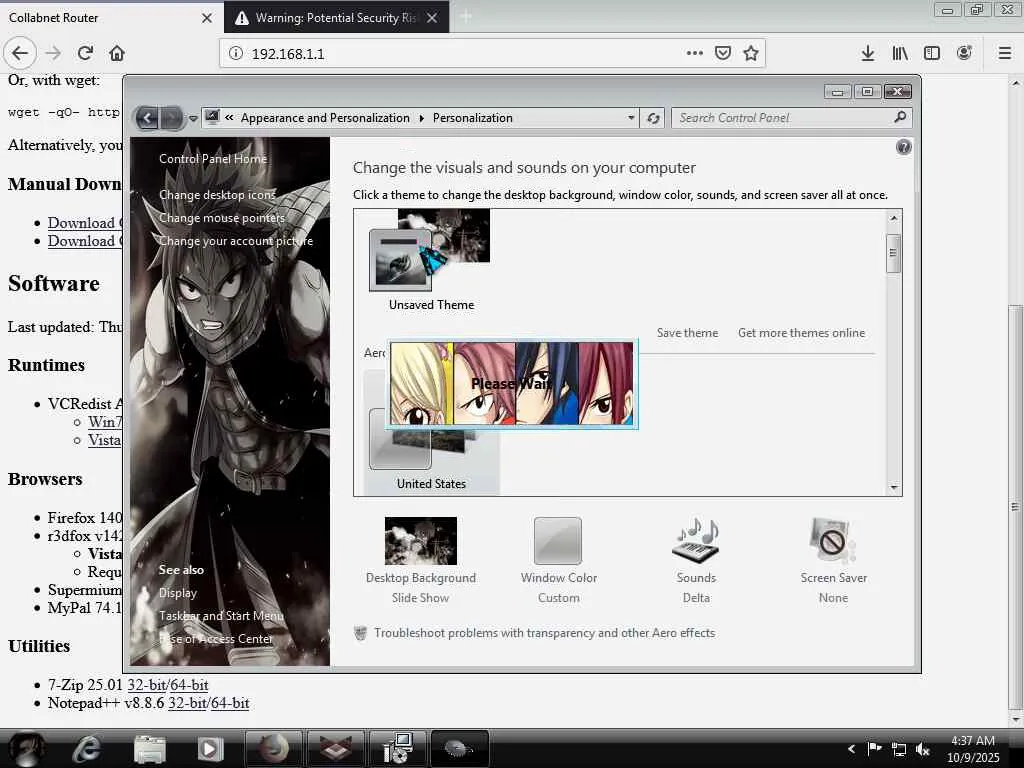Refresh the Personalization window

tap(653, 118)
